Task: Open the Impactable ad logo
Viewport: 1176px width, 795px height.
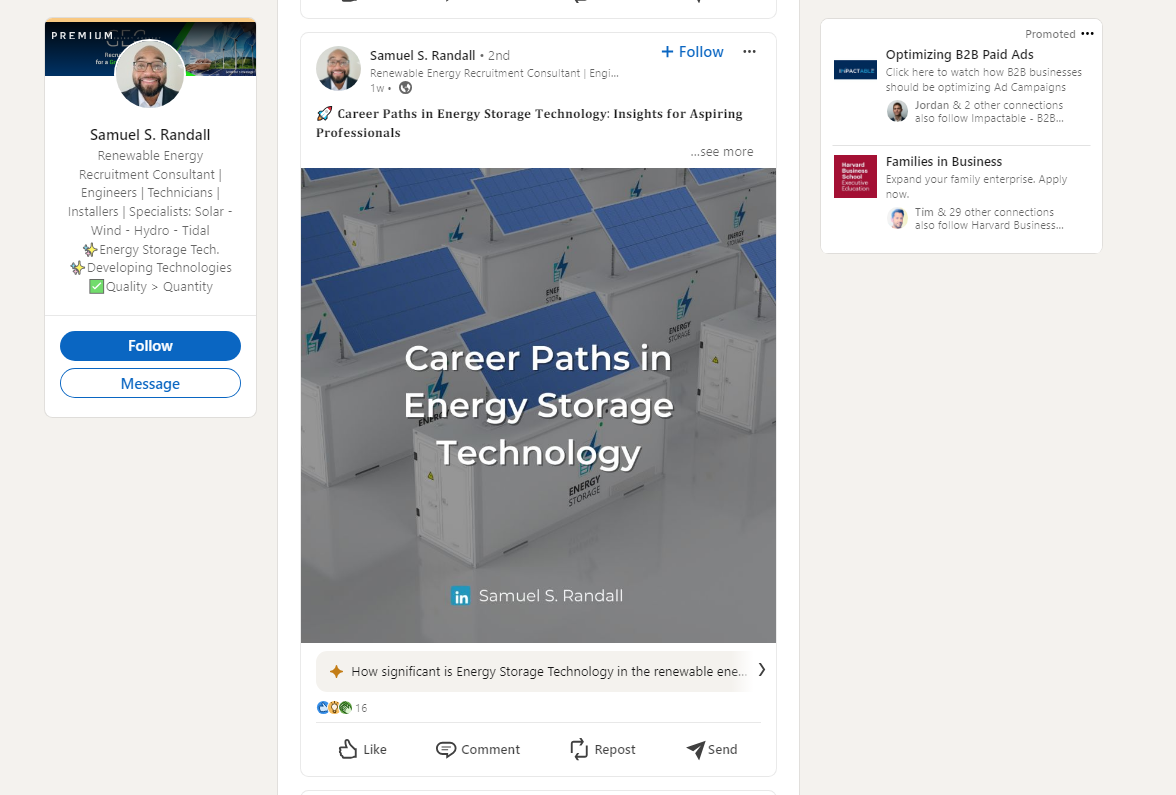Action: click(x=855, y=70)
